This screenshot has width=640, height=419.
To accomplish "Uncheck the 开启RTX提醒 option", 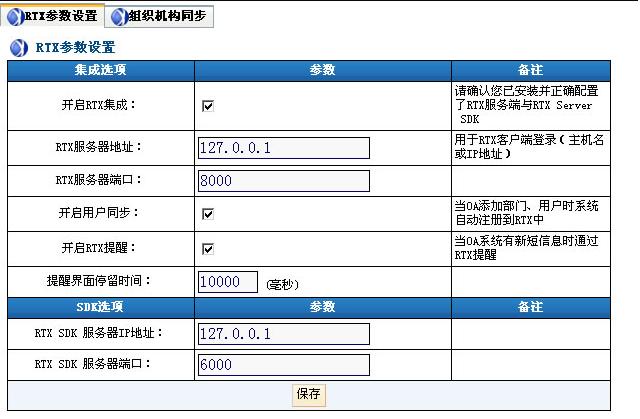I will (208, 249).
